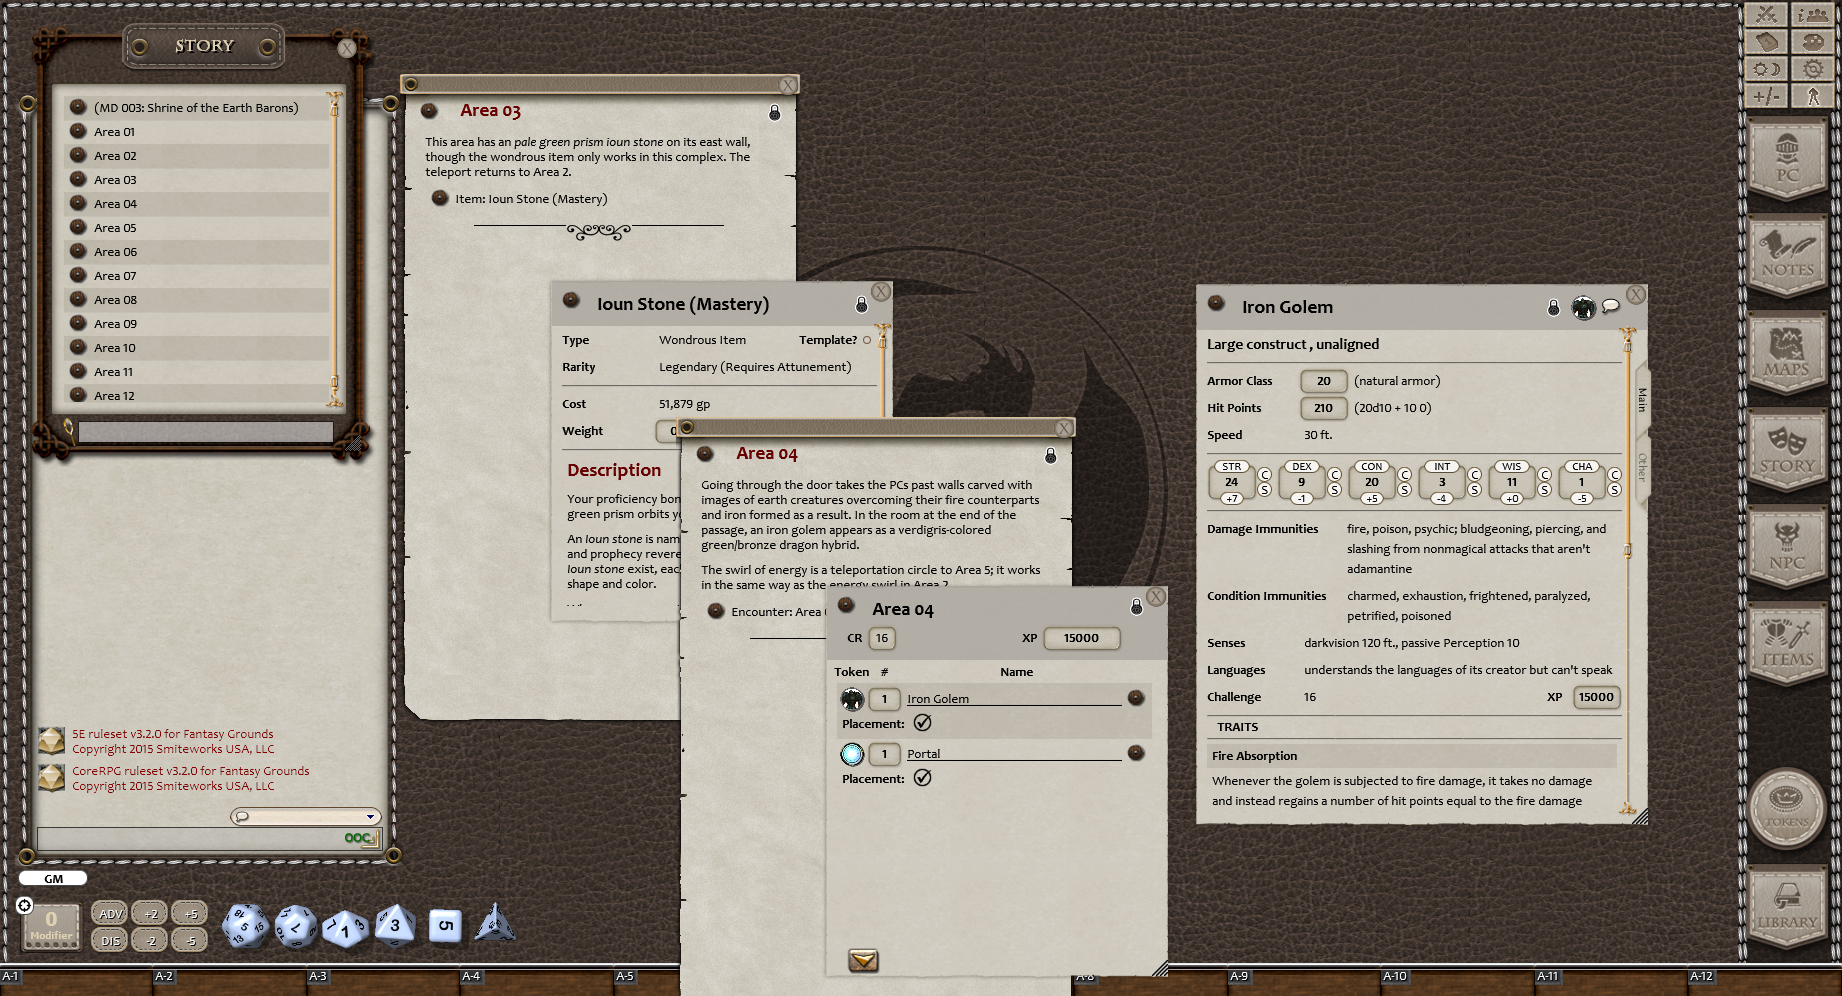Select the Pointers tool
This screenshot has width=1842, height=996.
pyautogui.click(x=1812, y=96)
